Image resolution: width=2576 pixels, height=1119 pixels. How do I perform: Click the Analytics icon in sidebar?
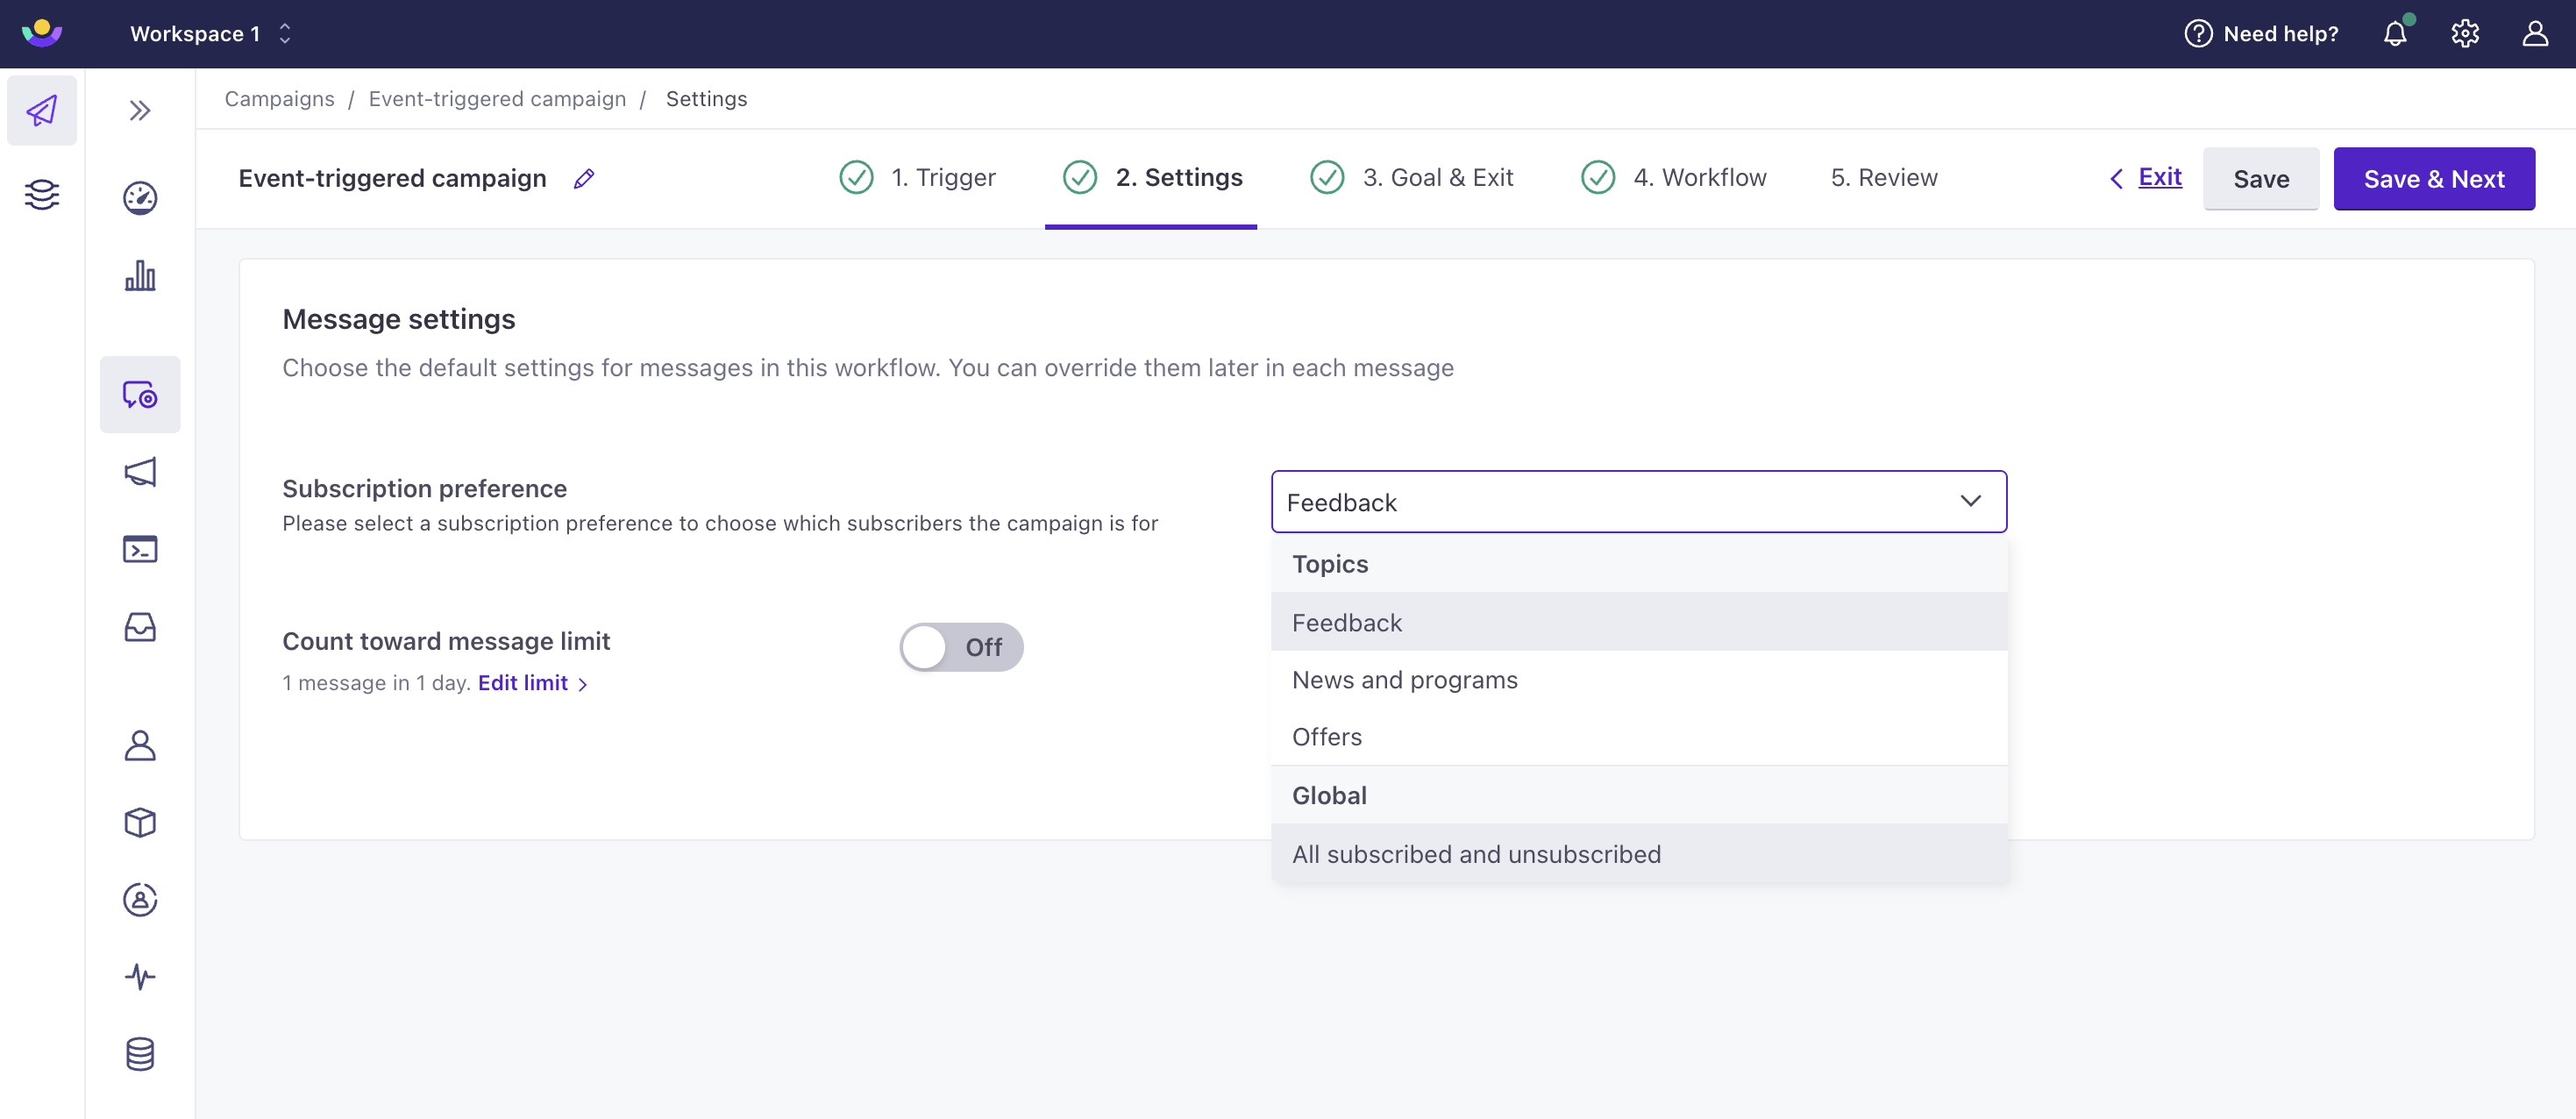[x=139, y=274]
